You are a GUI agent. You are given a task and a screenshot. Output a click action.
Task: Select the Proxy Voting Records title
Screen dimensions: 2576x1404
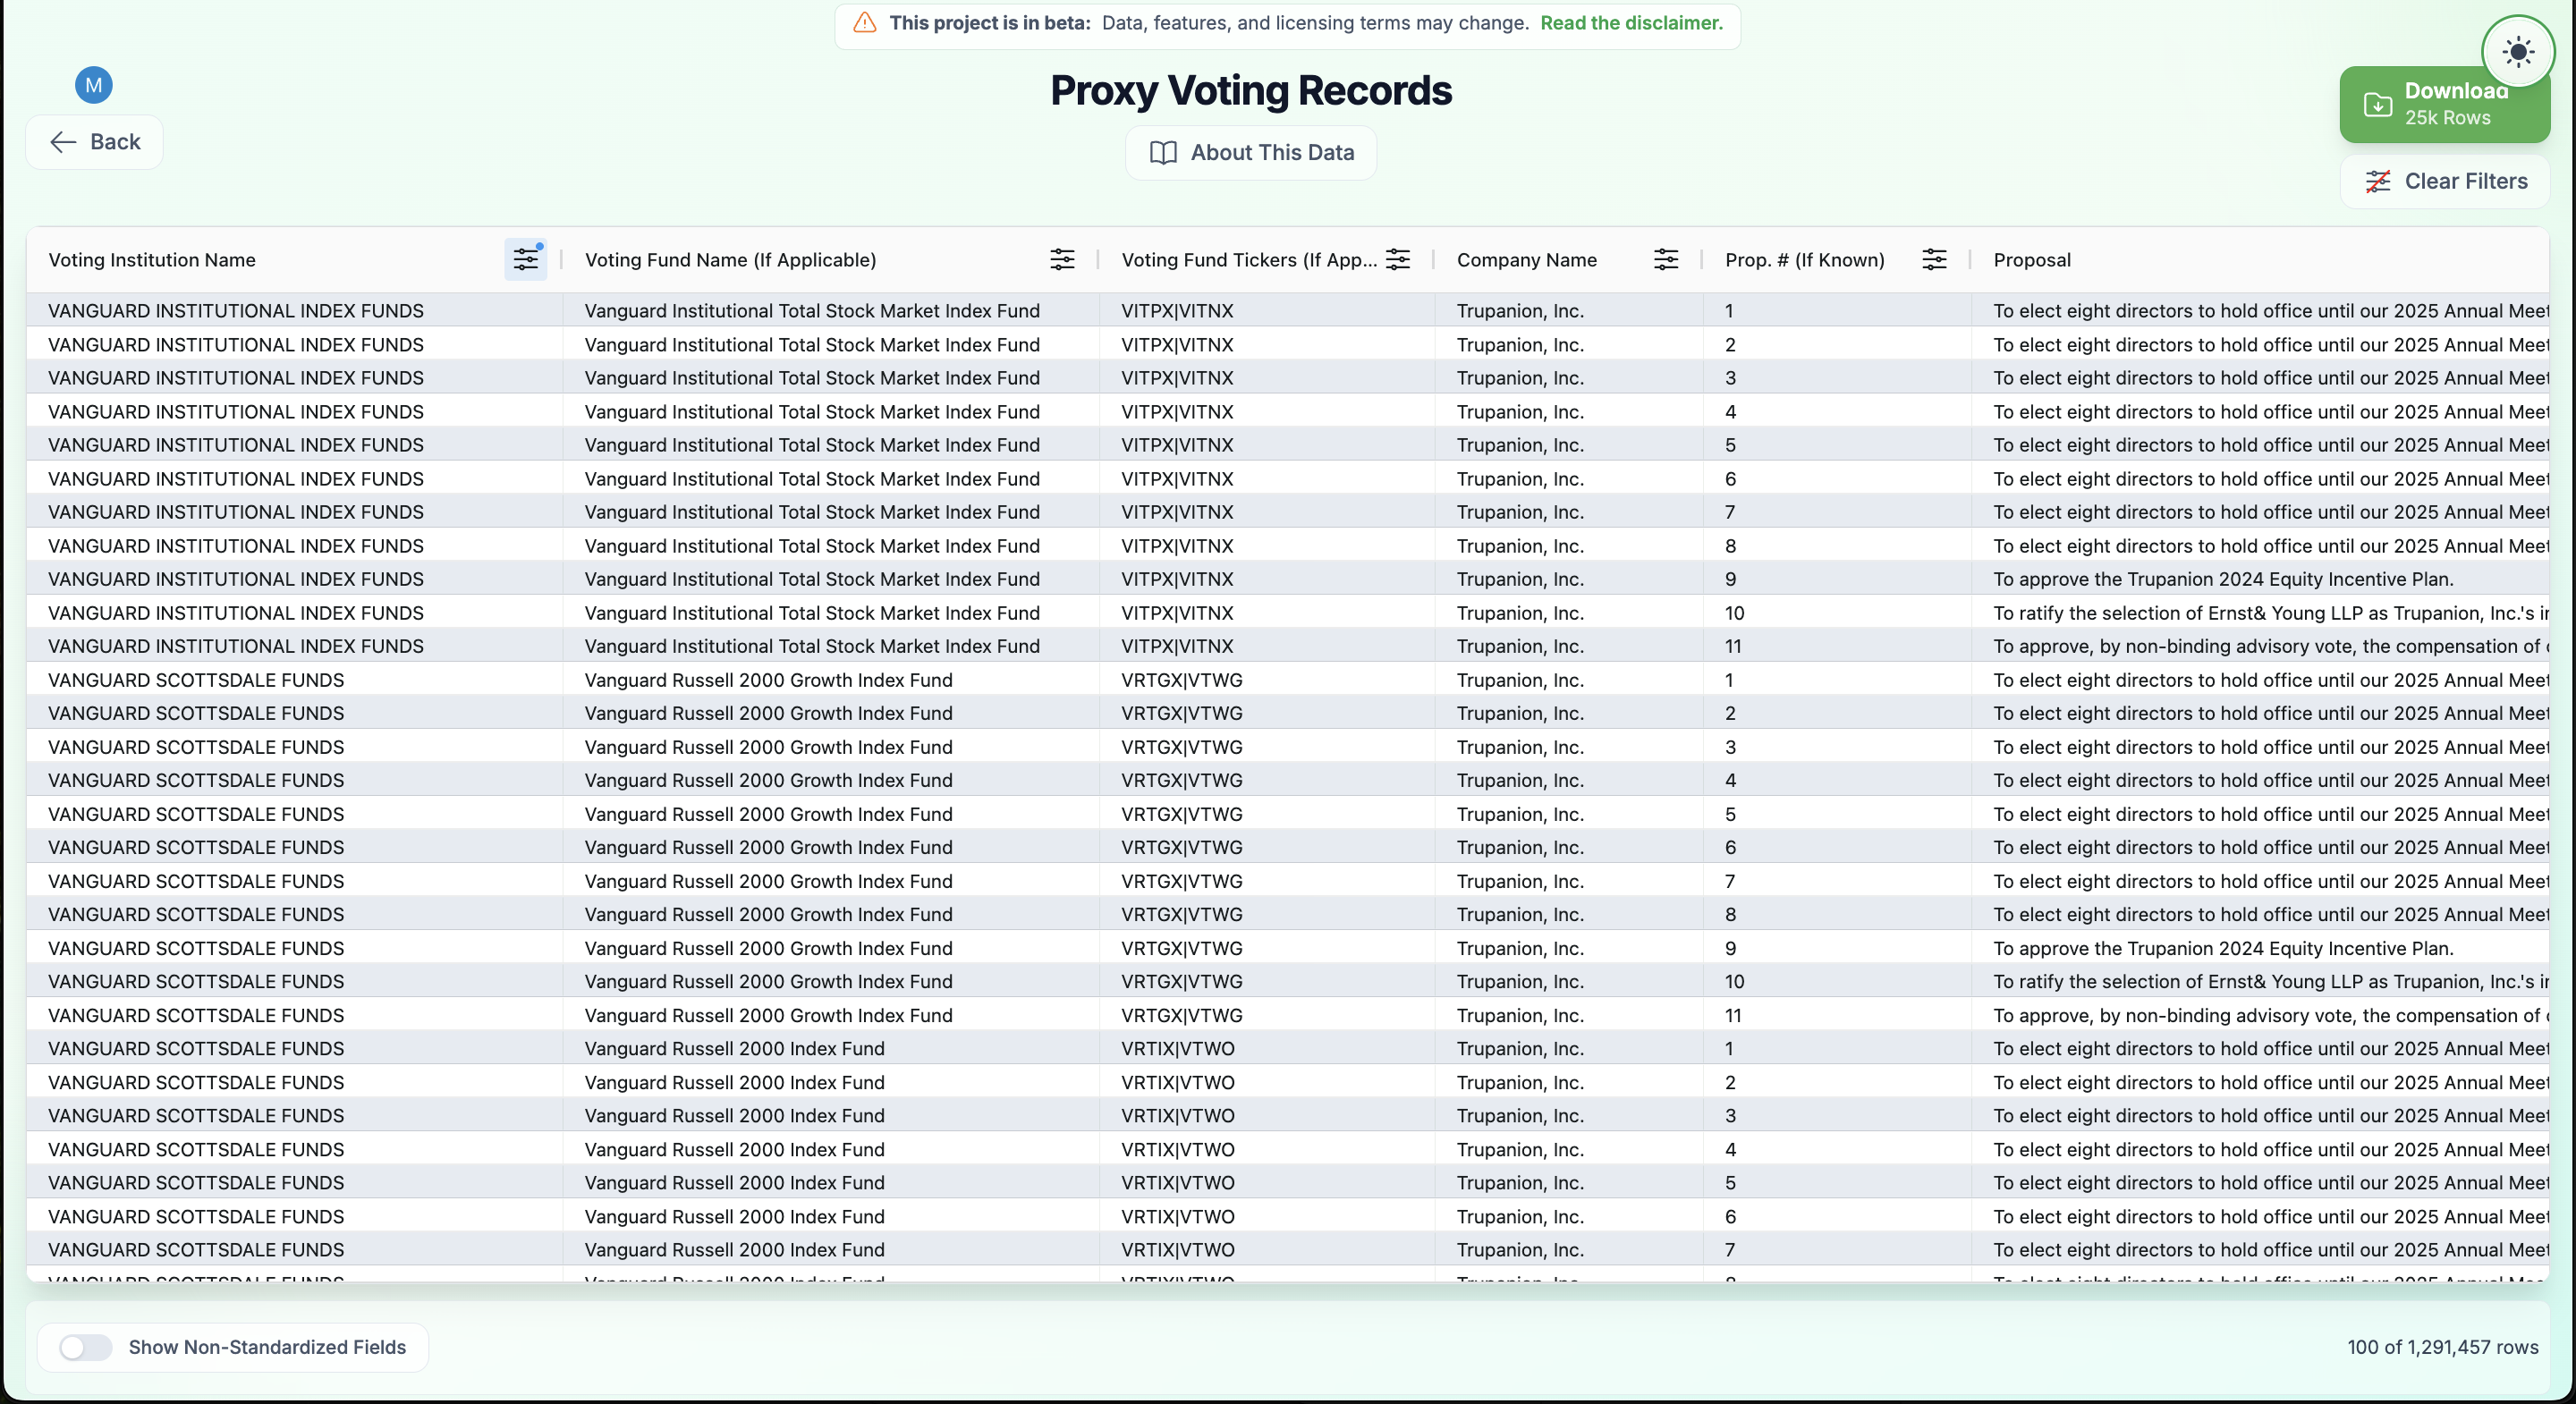pos(1250,90)
